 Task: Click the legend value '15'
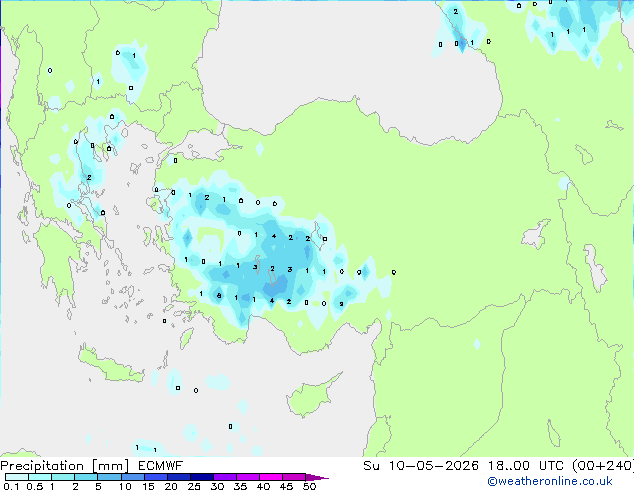[148, 486]
